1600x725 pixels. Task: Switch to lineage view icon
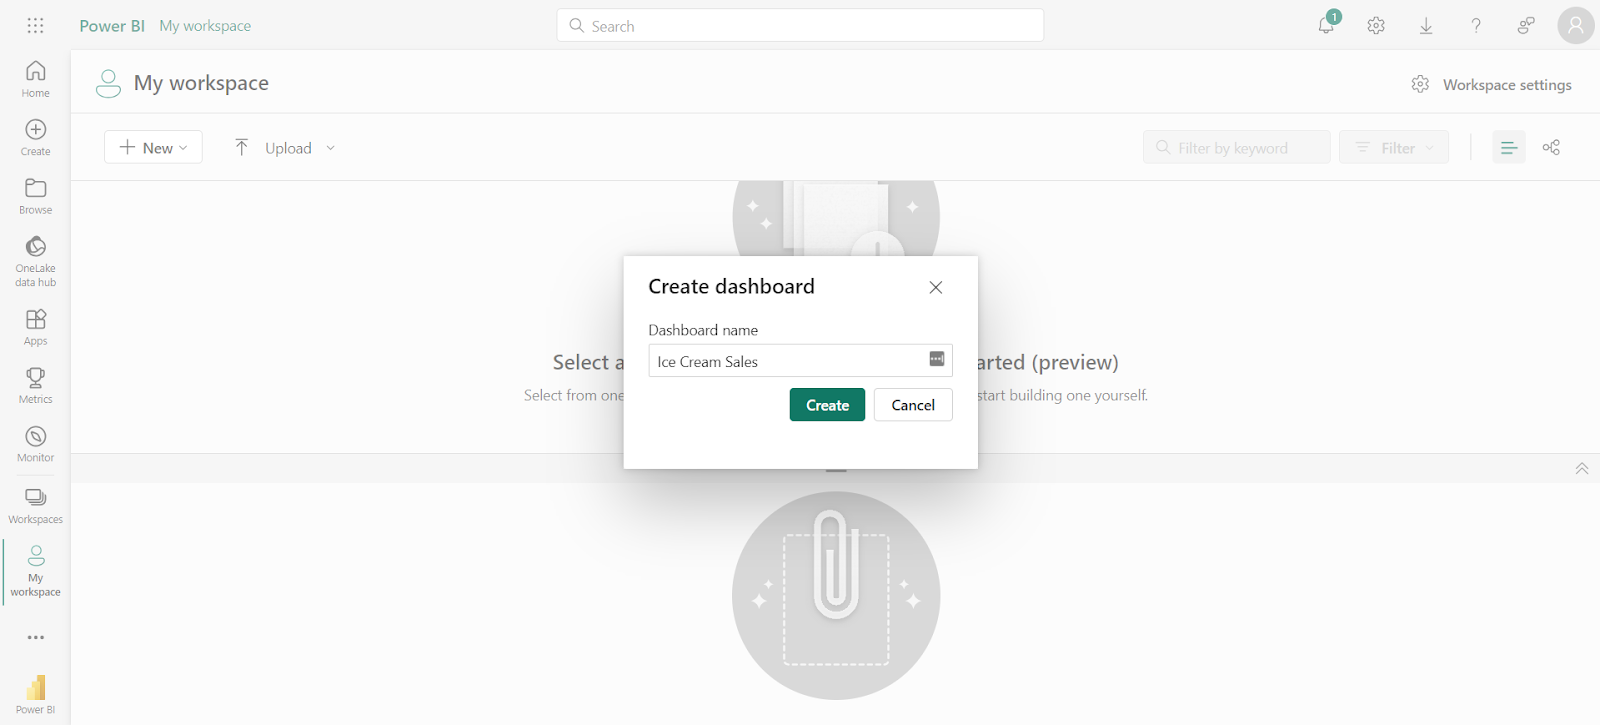click(1551, 147)
